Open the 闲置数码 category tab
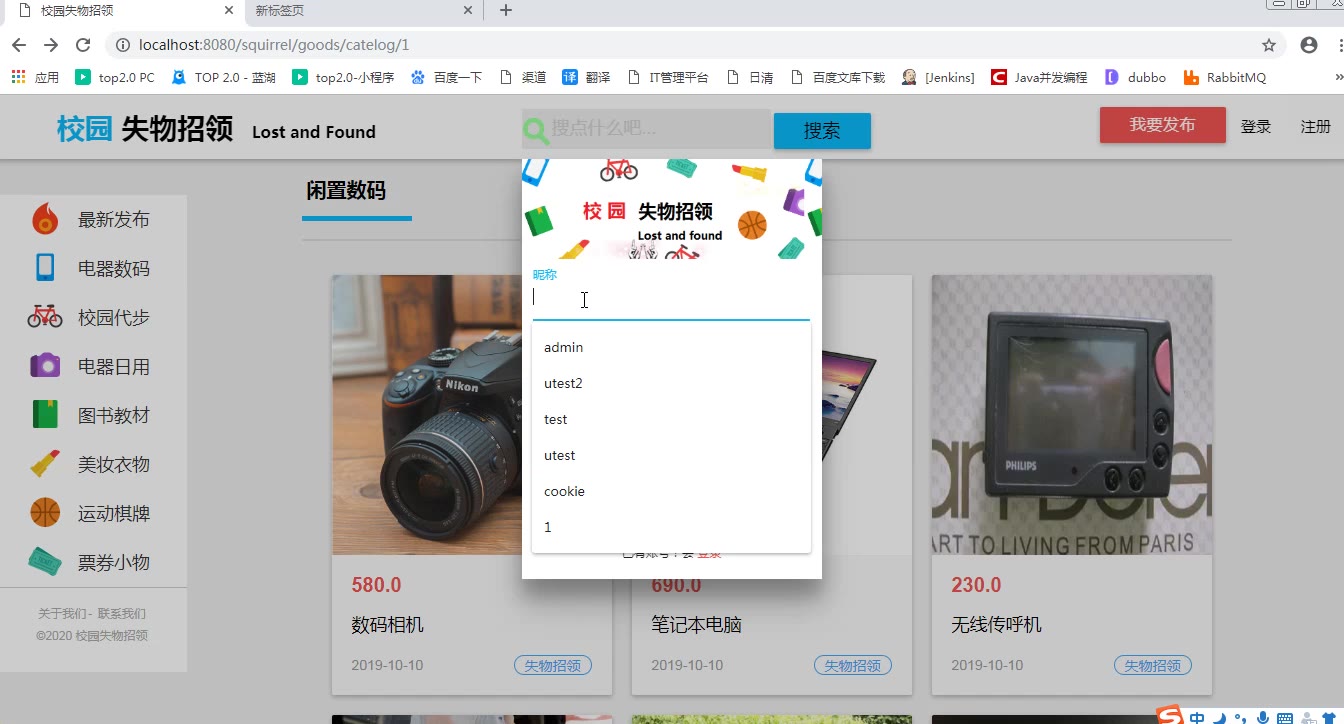Screen dimensions: 1344x724 pos(346,191)
